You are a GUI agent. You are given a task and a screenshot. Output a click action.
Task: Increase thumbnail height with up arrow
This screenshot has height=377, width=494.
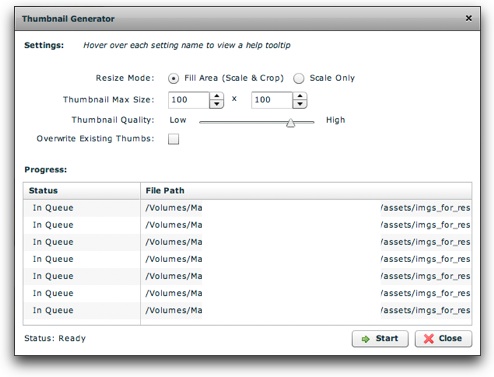tap(300, 96)
